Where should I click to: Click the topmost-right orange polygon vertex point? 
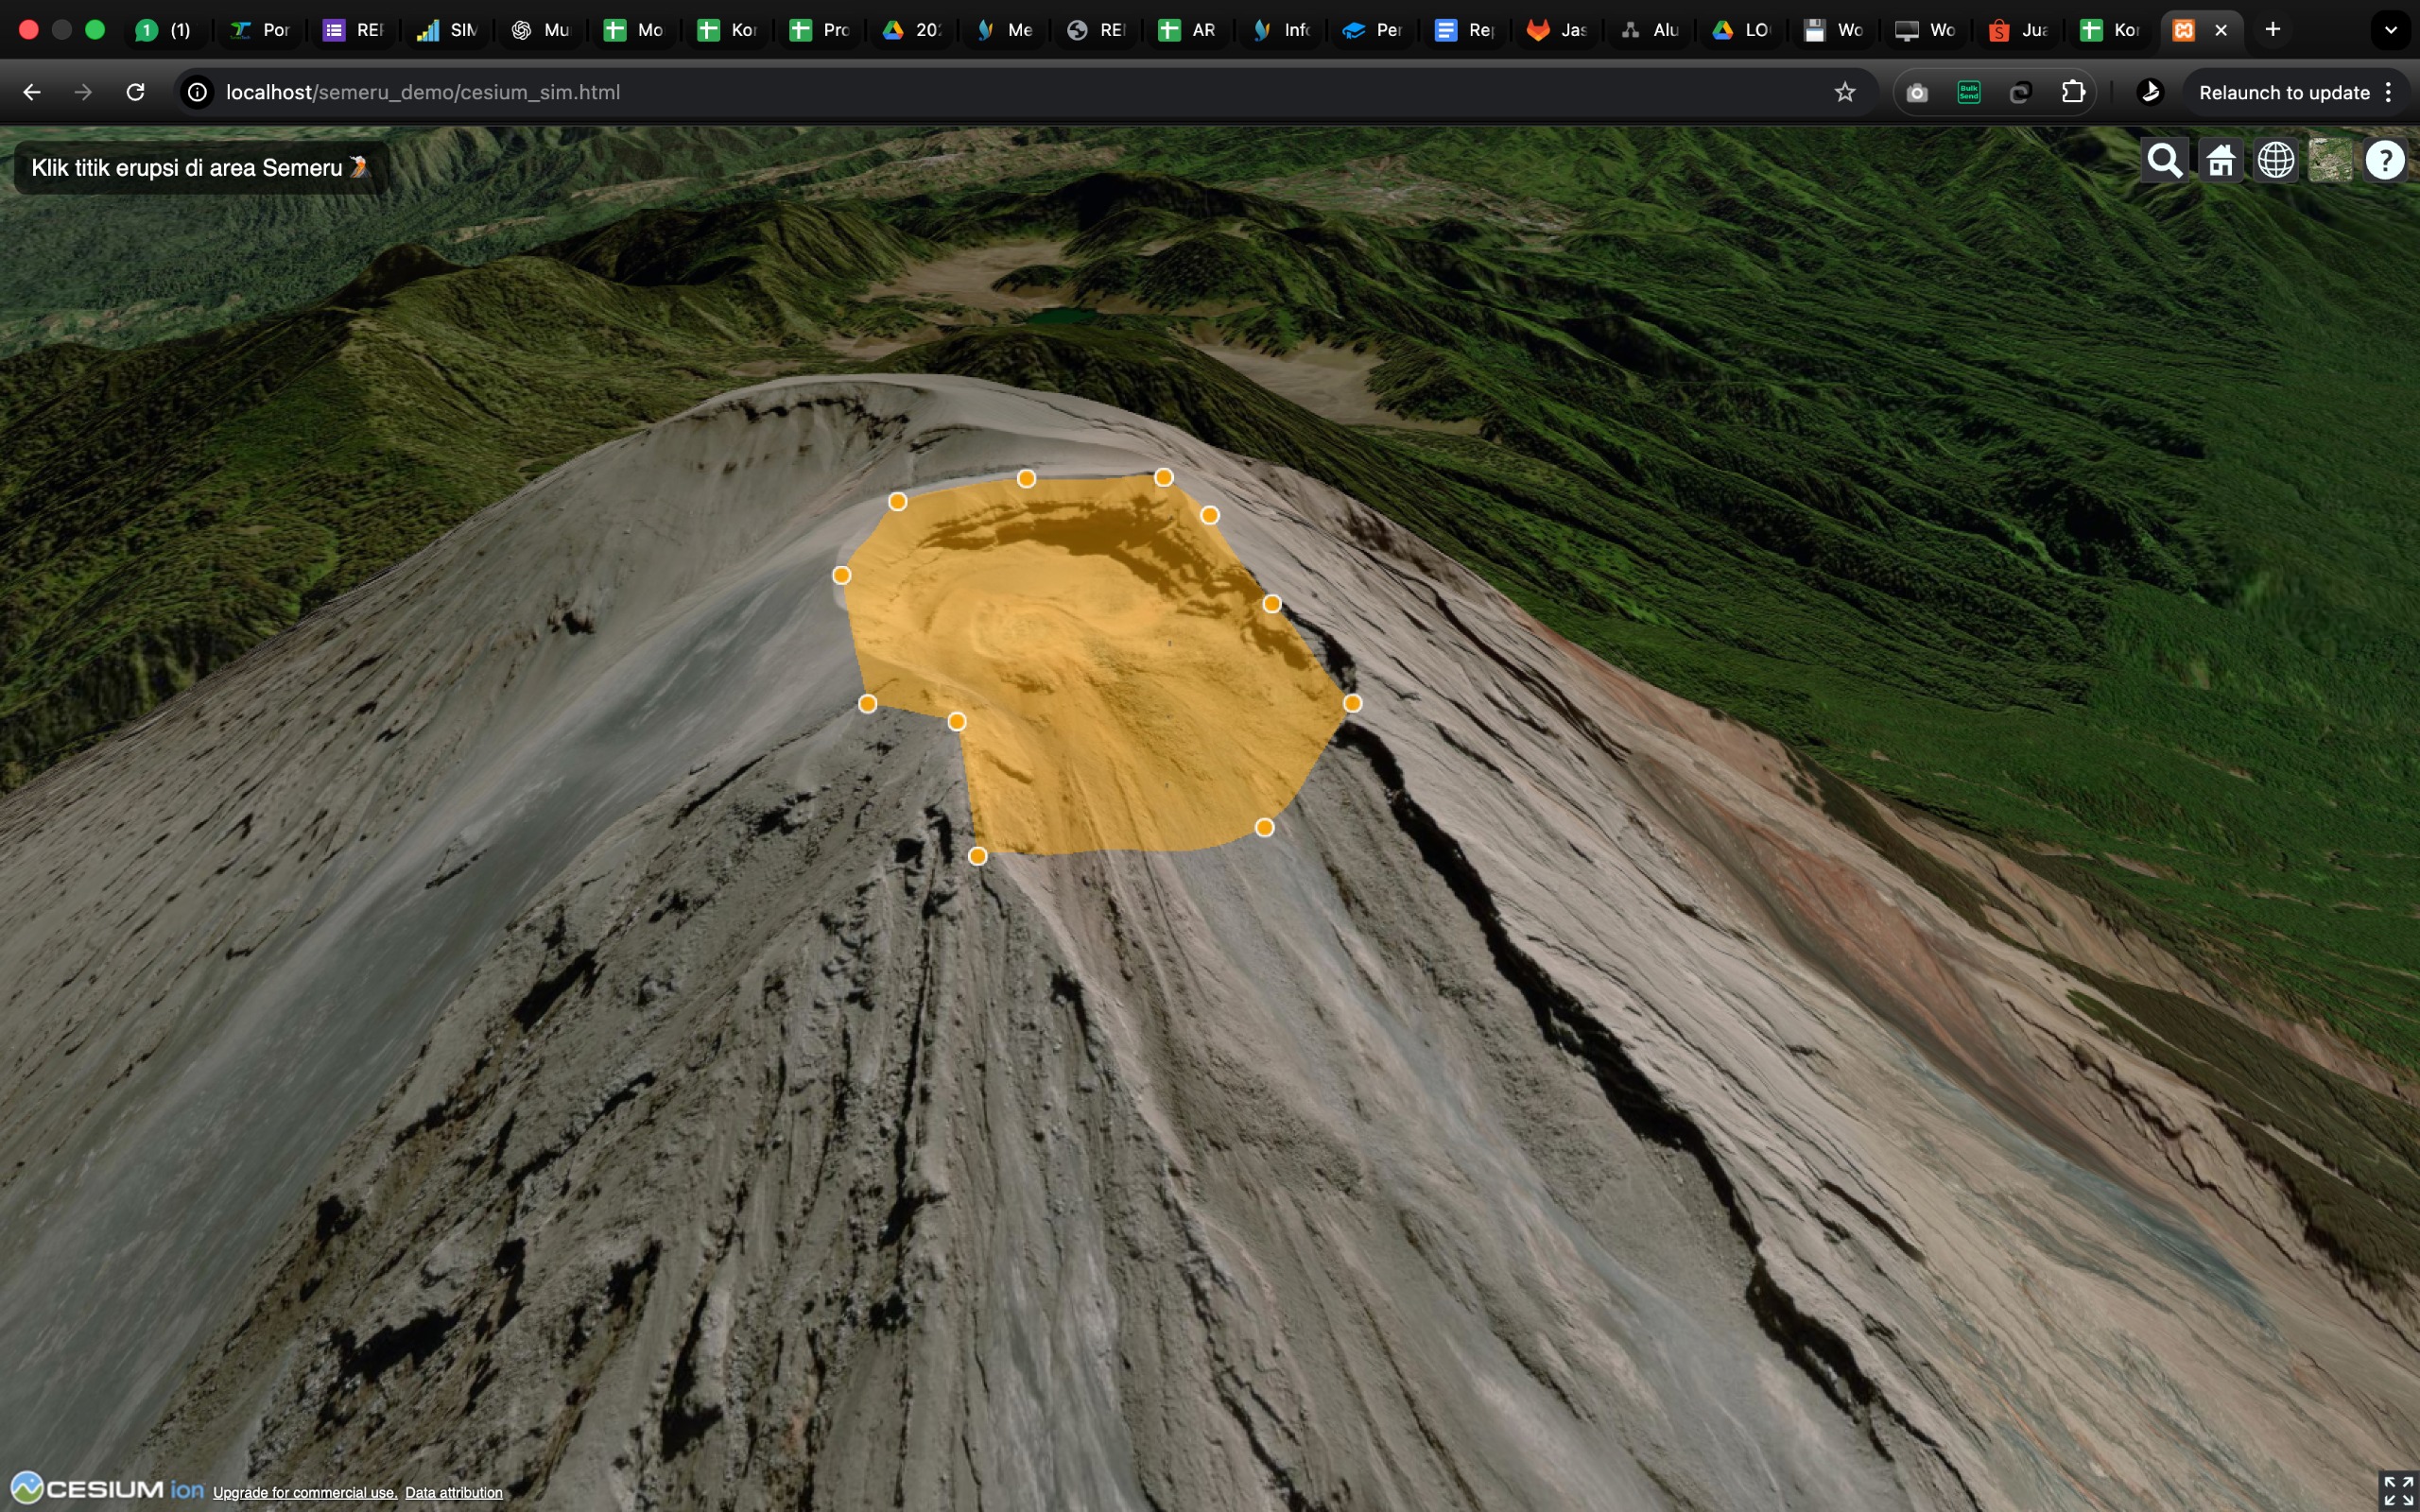pos(1164,477)
